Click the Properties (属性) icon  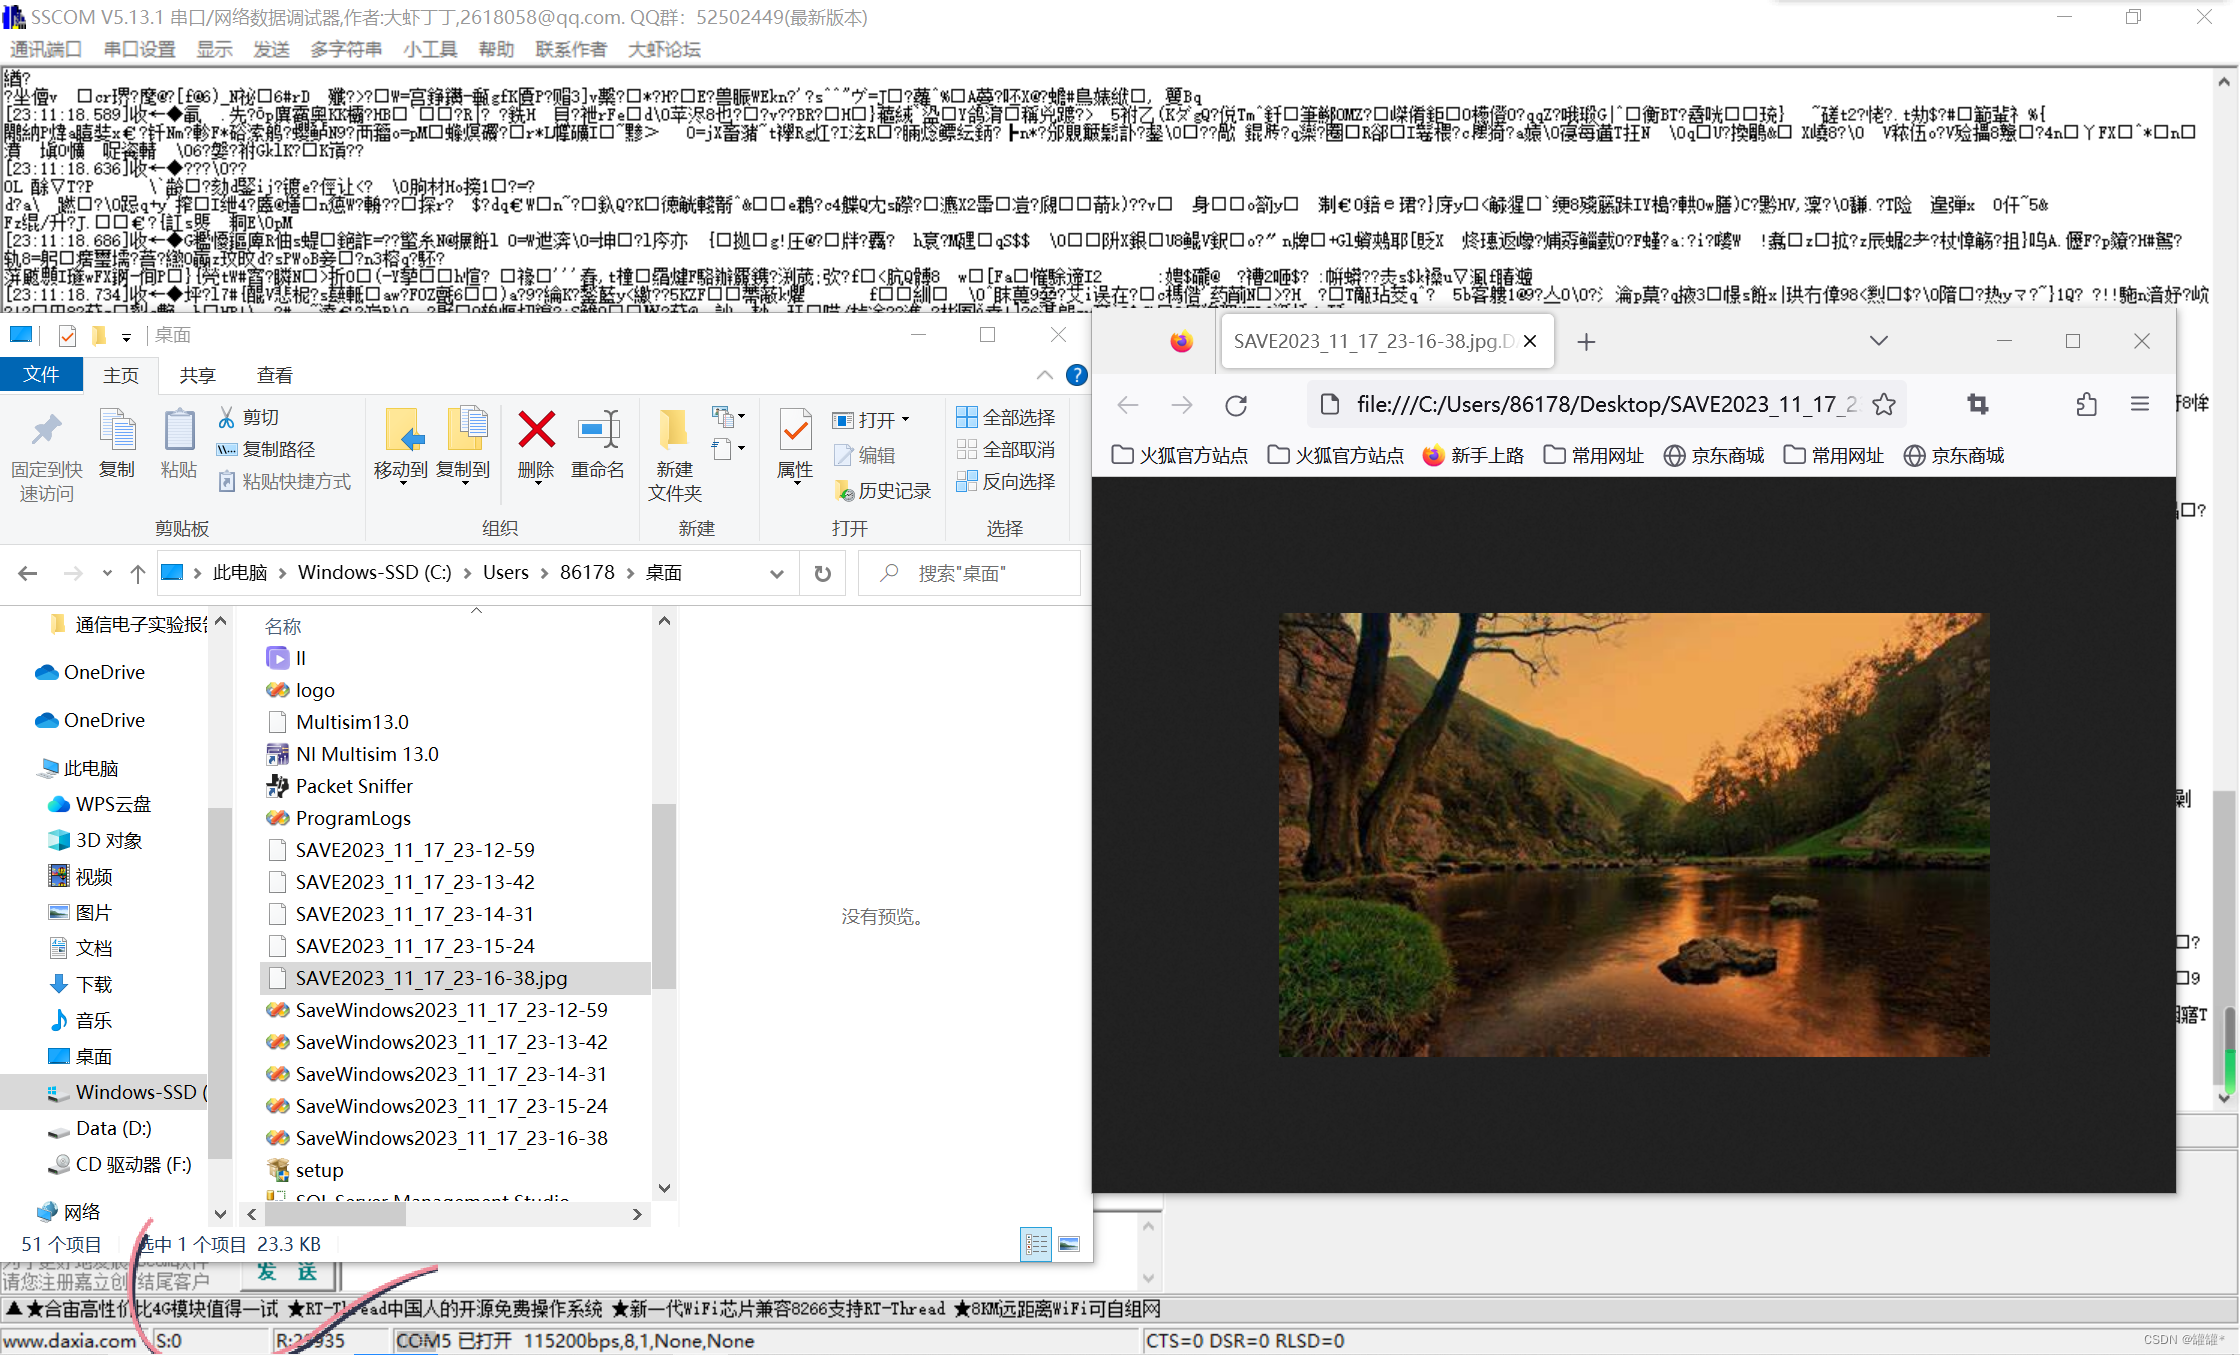795,431
